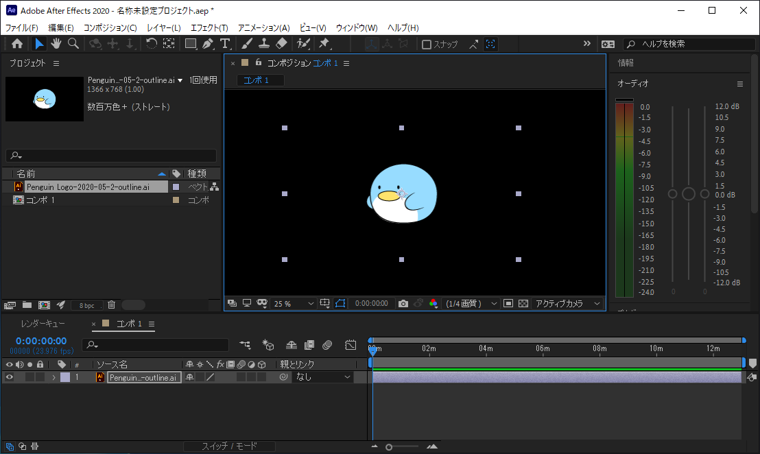
Task: Select the Rectangle shape tool
Action: click(x=190, y=44)
